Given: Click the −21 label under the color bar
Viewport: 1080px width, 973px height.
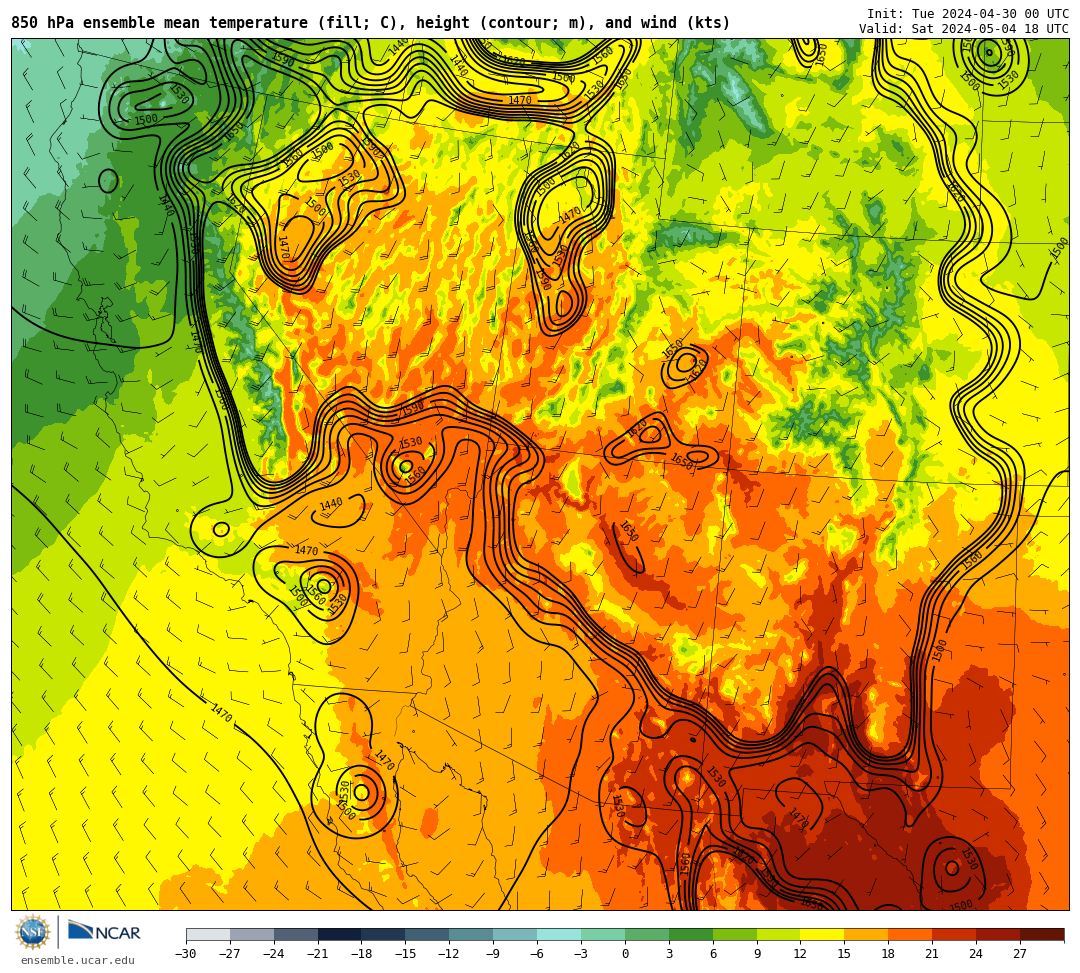Looking at the screenshot, I should click(x=318, y=954).
